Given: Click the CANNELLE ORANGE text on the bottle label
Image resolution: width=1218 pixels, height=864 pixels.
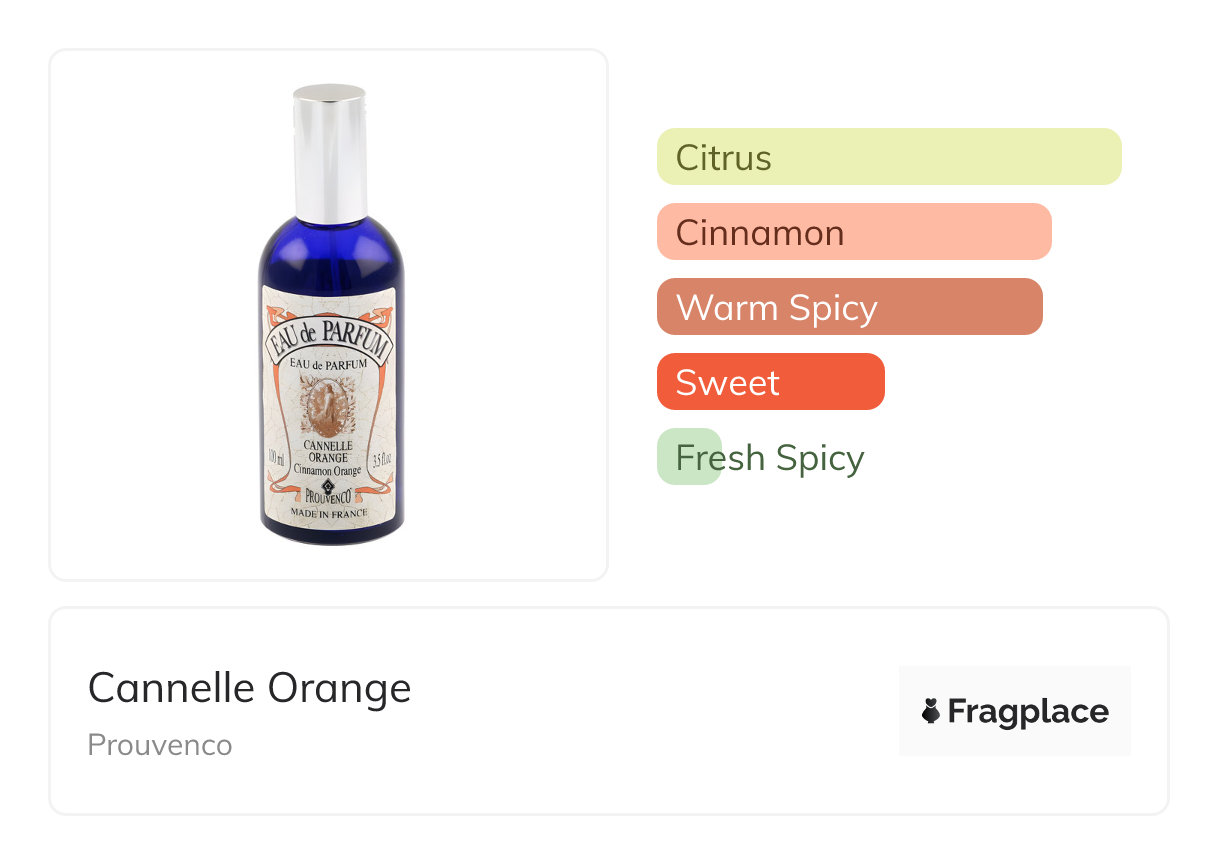Looking at the screenshot, I should [x=328, y=451].
